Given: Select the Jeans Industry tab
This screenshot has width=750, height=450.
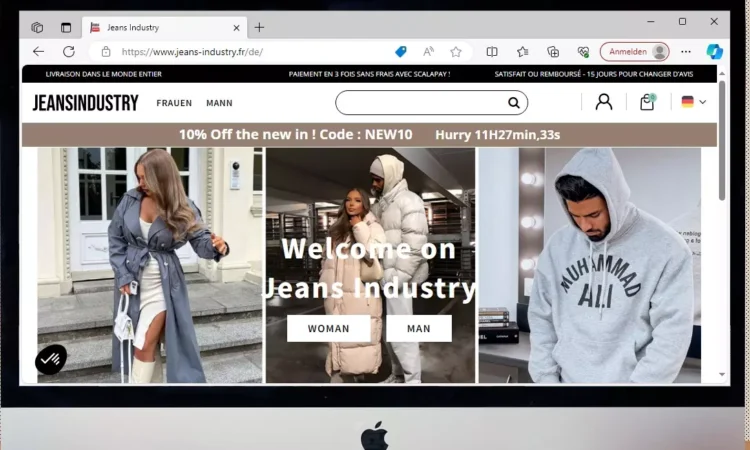Looking at the screenshot, I should [165, 28].
